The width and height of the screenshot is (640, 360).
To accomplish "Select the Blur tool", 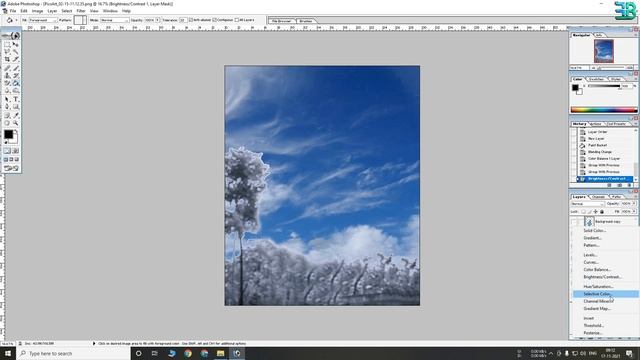I will (7, 91).
